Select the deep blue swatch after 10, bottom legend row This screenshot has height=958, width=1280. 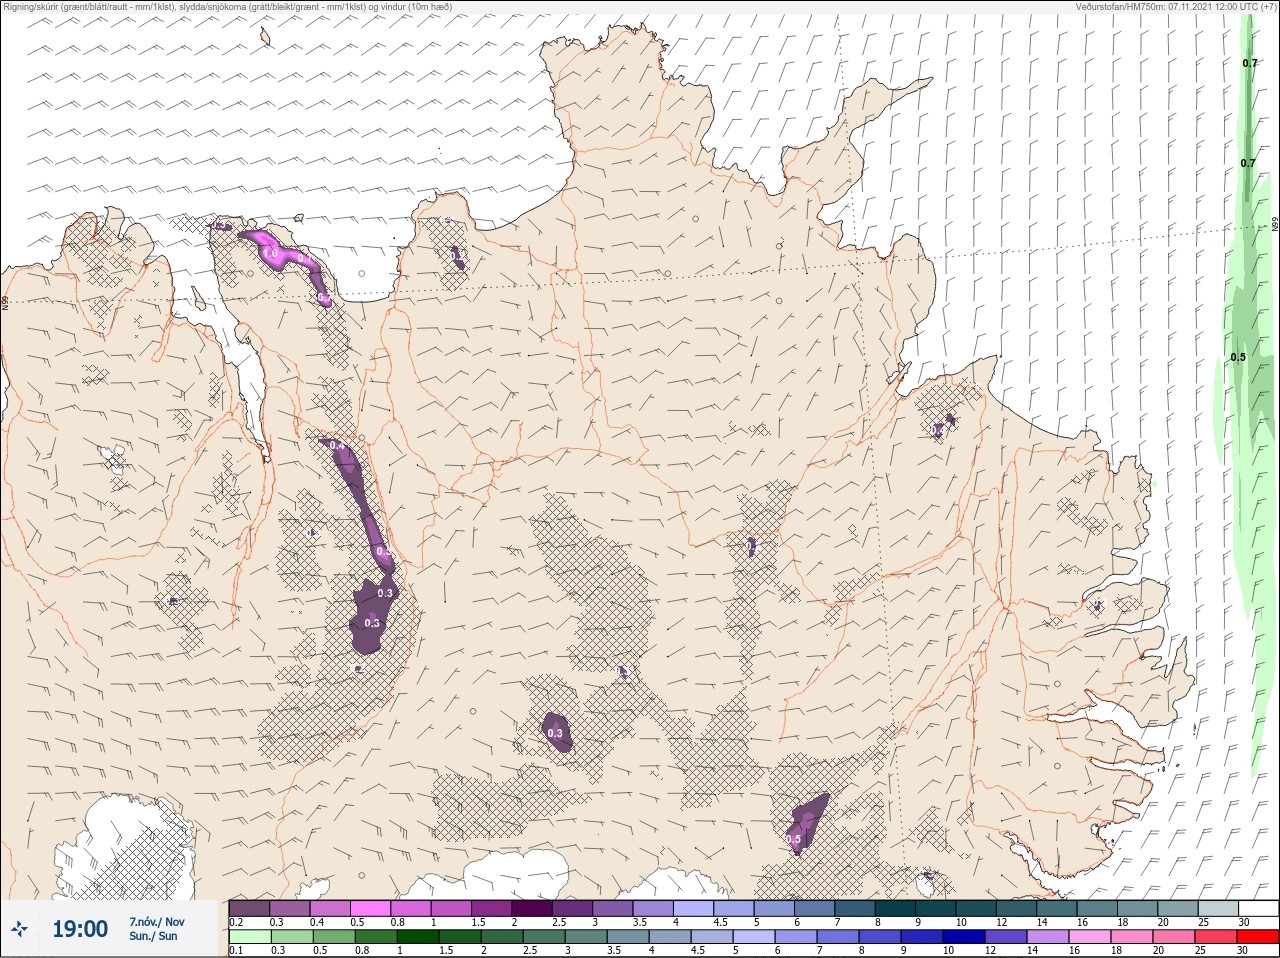click(x=964, y=938)
